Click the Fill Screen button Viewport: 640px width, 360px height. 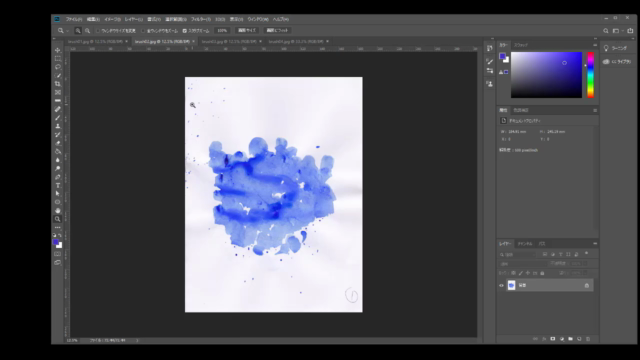coord(277,31)
